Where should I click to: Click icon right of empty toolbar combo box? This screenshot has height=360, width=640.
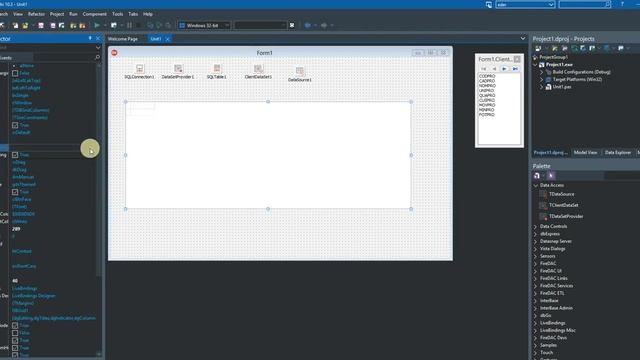[x=292, y=25]
